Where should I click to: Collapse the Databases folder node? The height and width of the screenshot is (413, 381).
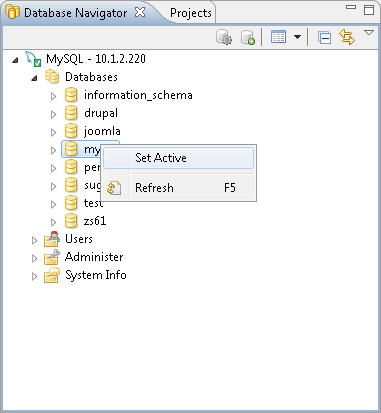coord(34,78)
